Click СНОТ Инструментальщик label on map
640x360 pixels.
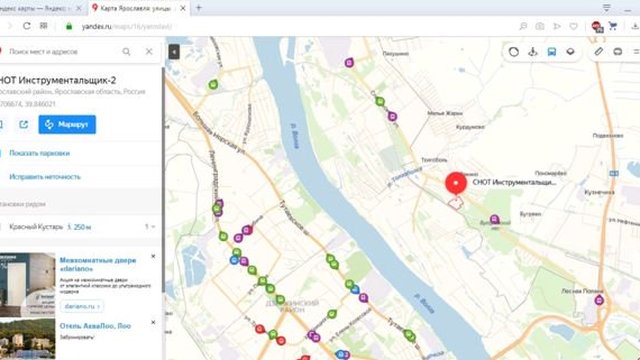point(514,182)
